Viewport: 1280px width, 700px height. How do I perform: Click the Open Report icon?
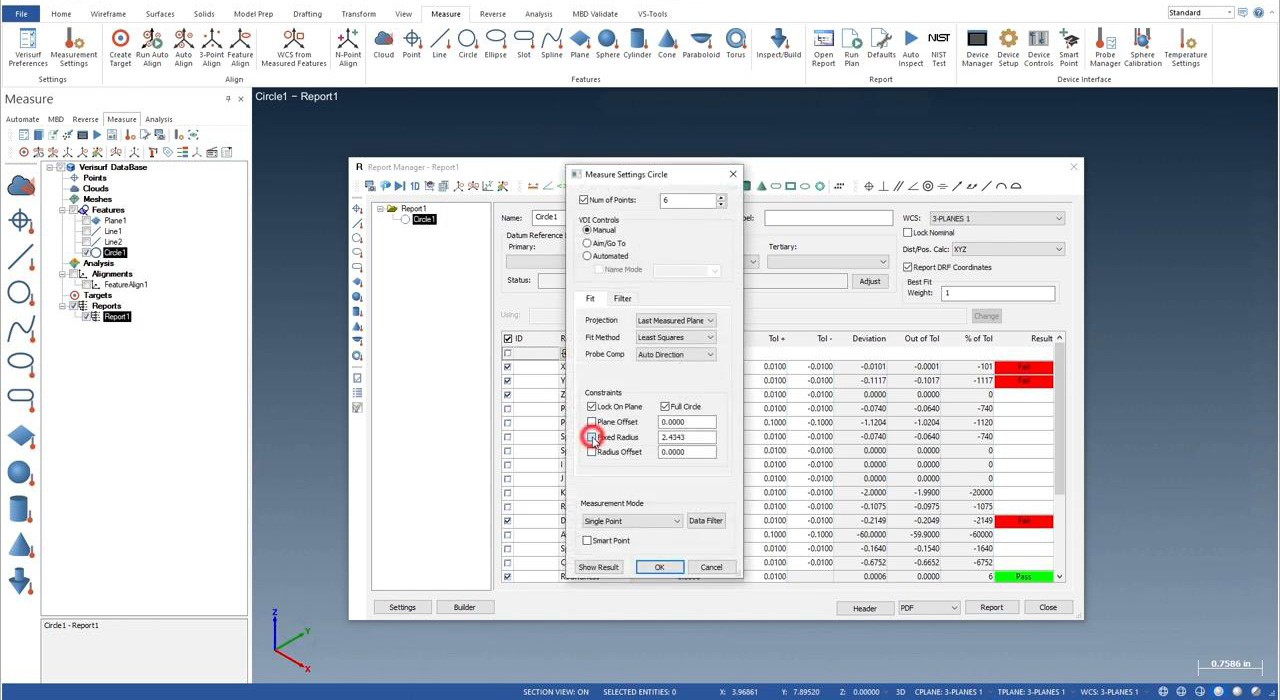click(x=823, y=47)
